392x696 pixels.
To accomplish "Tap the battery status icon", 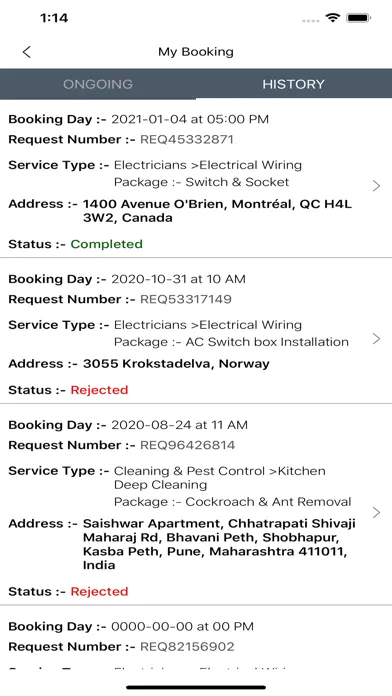I will click(359, 18).
